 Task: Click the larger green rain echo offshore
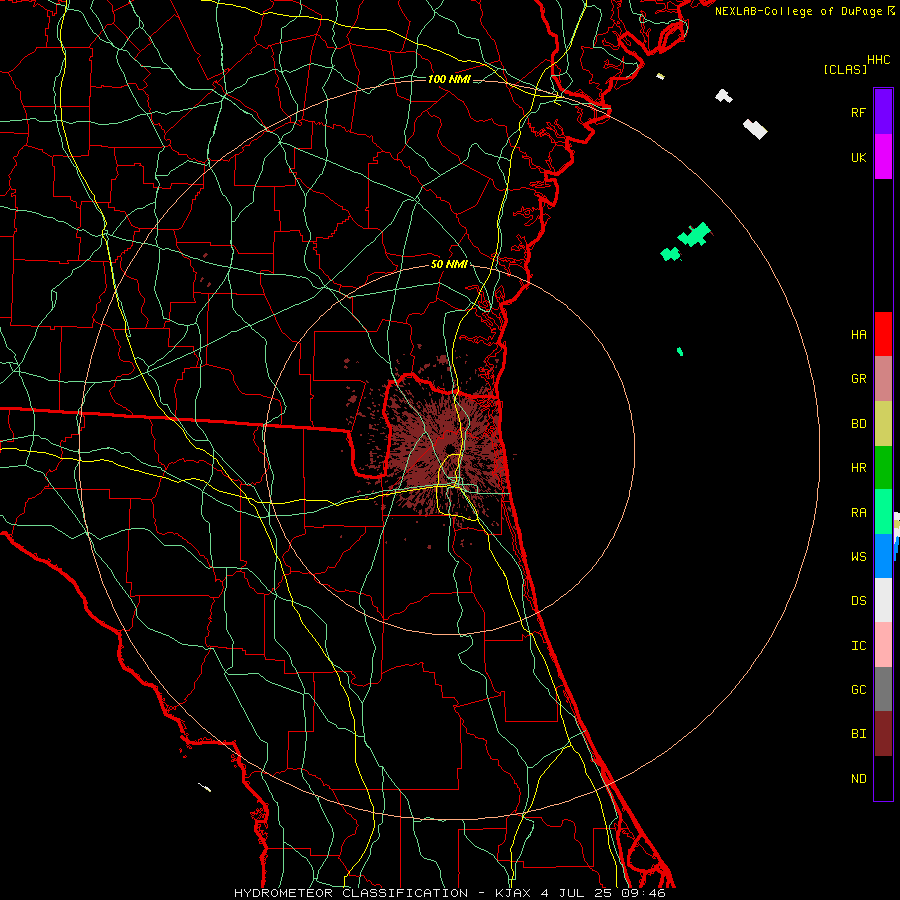695,234
